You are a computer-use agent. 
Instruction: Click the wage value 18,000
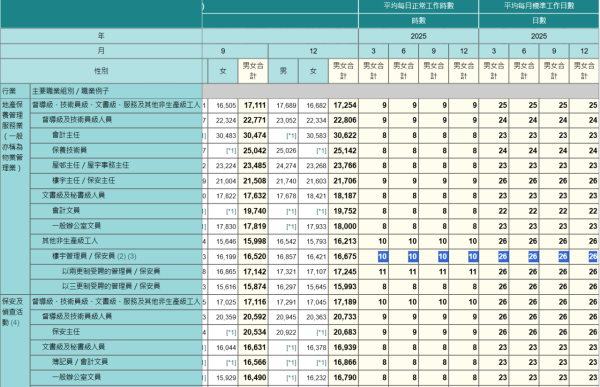click(345, 226)
